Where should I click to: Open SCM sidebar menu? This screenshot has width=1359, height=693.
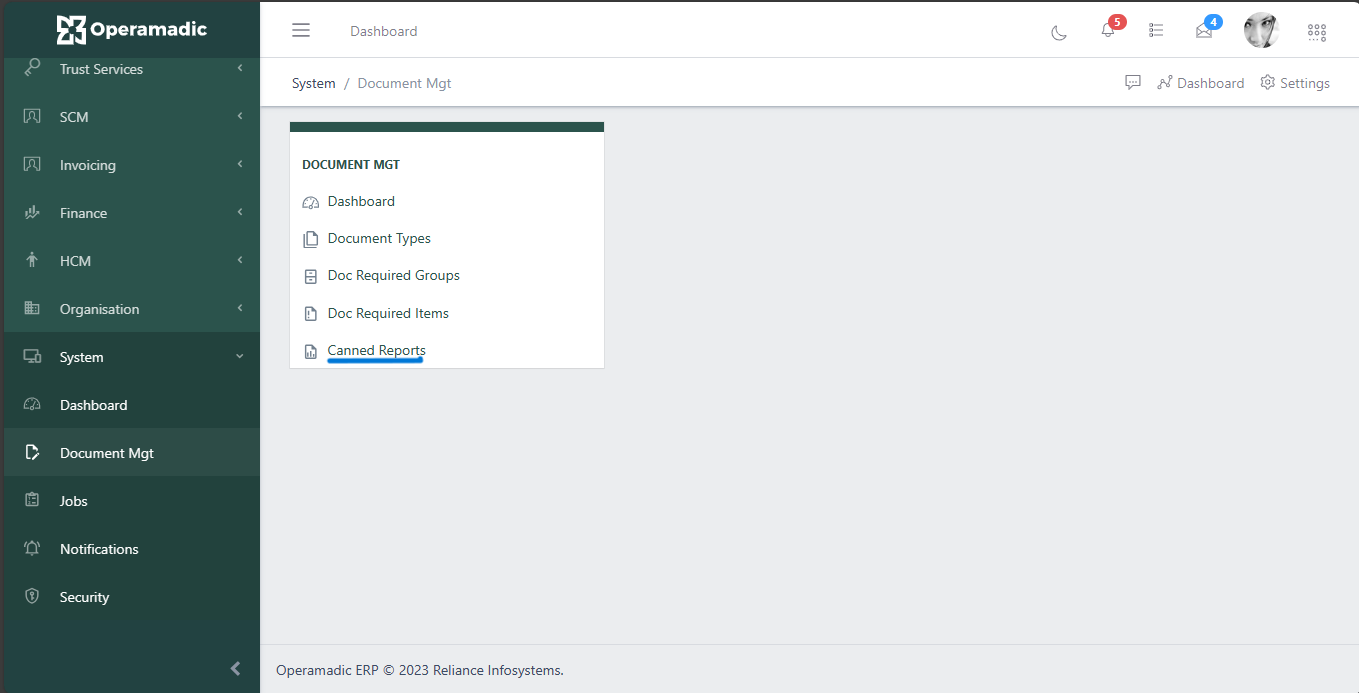point(132,117)
